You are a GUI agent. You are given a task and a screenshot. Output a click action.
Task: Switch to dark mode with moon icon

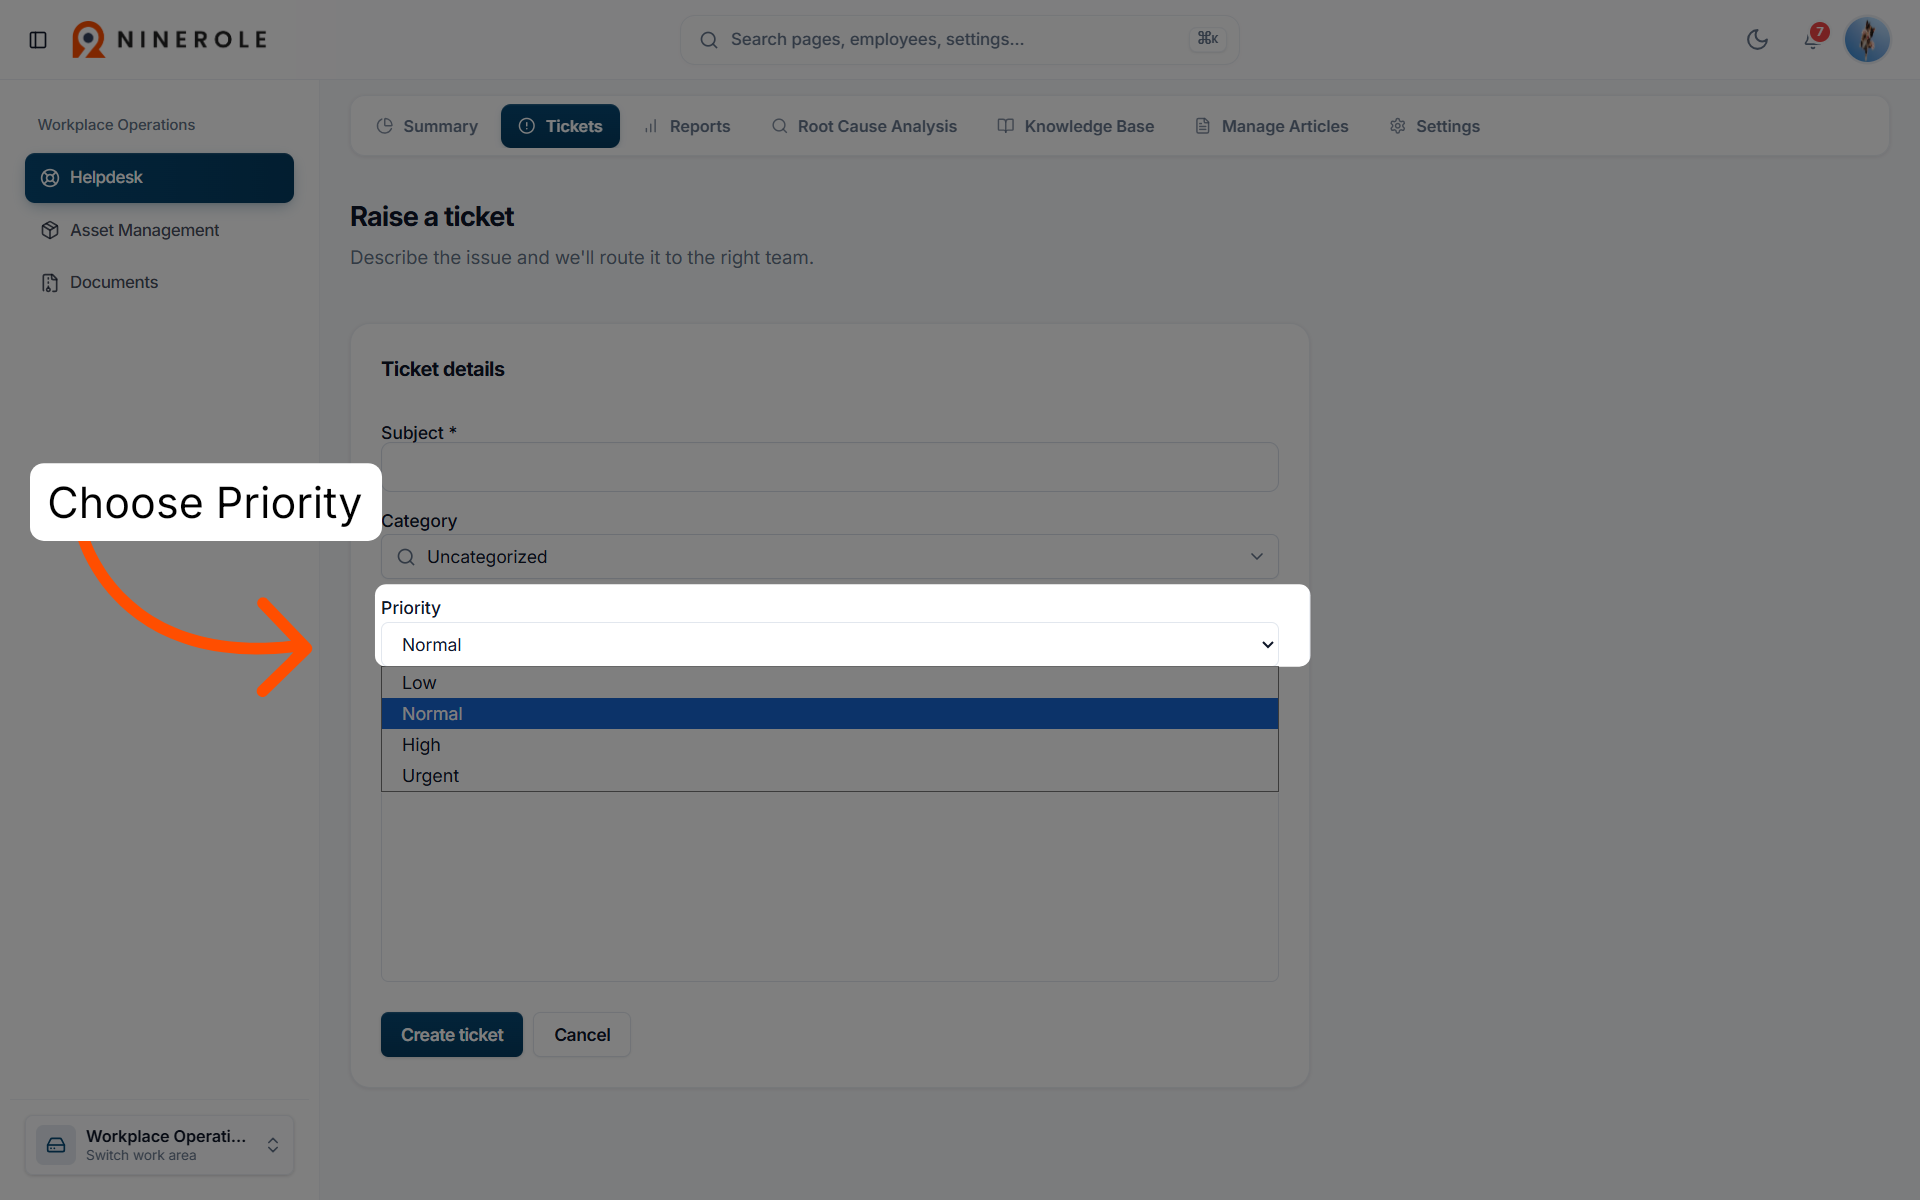[x=1757, y=40]
